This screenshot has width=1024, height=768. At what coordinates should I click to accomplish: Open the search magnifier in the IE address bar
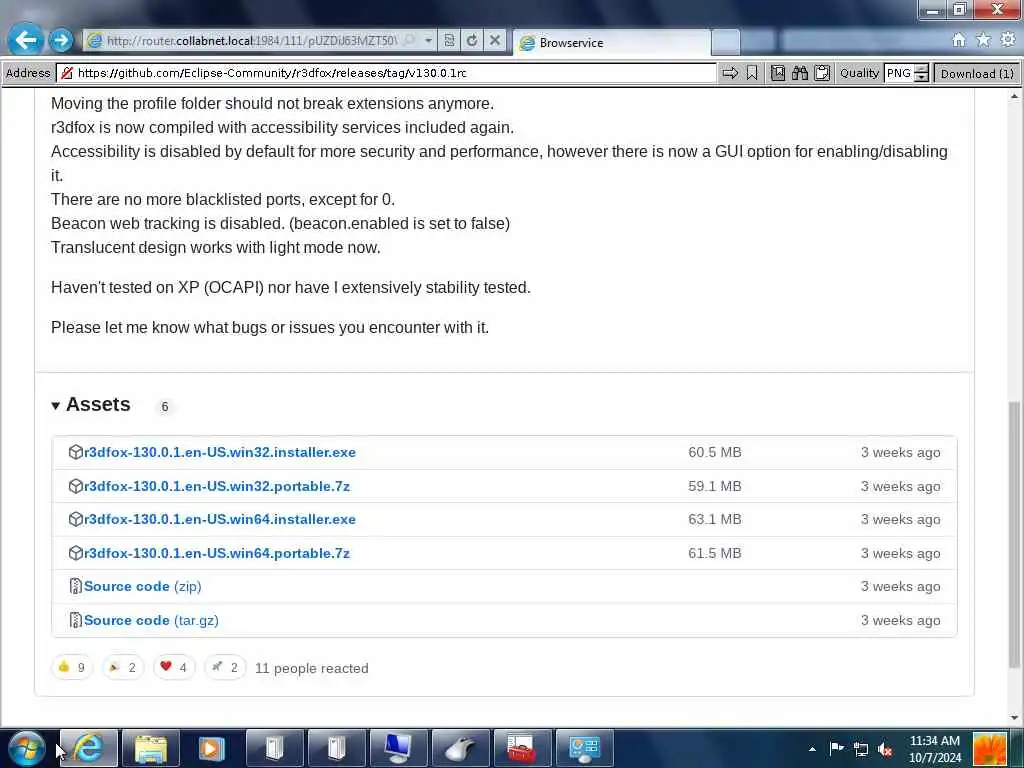coord(409,40)
